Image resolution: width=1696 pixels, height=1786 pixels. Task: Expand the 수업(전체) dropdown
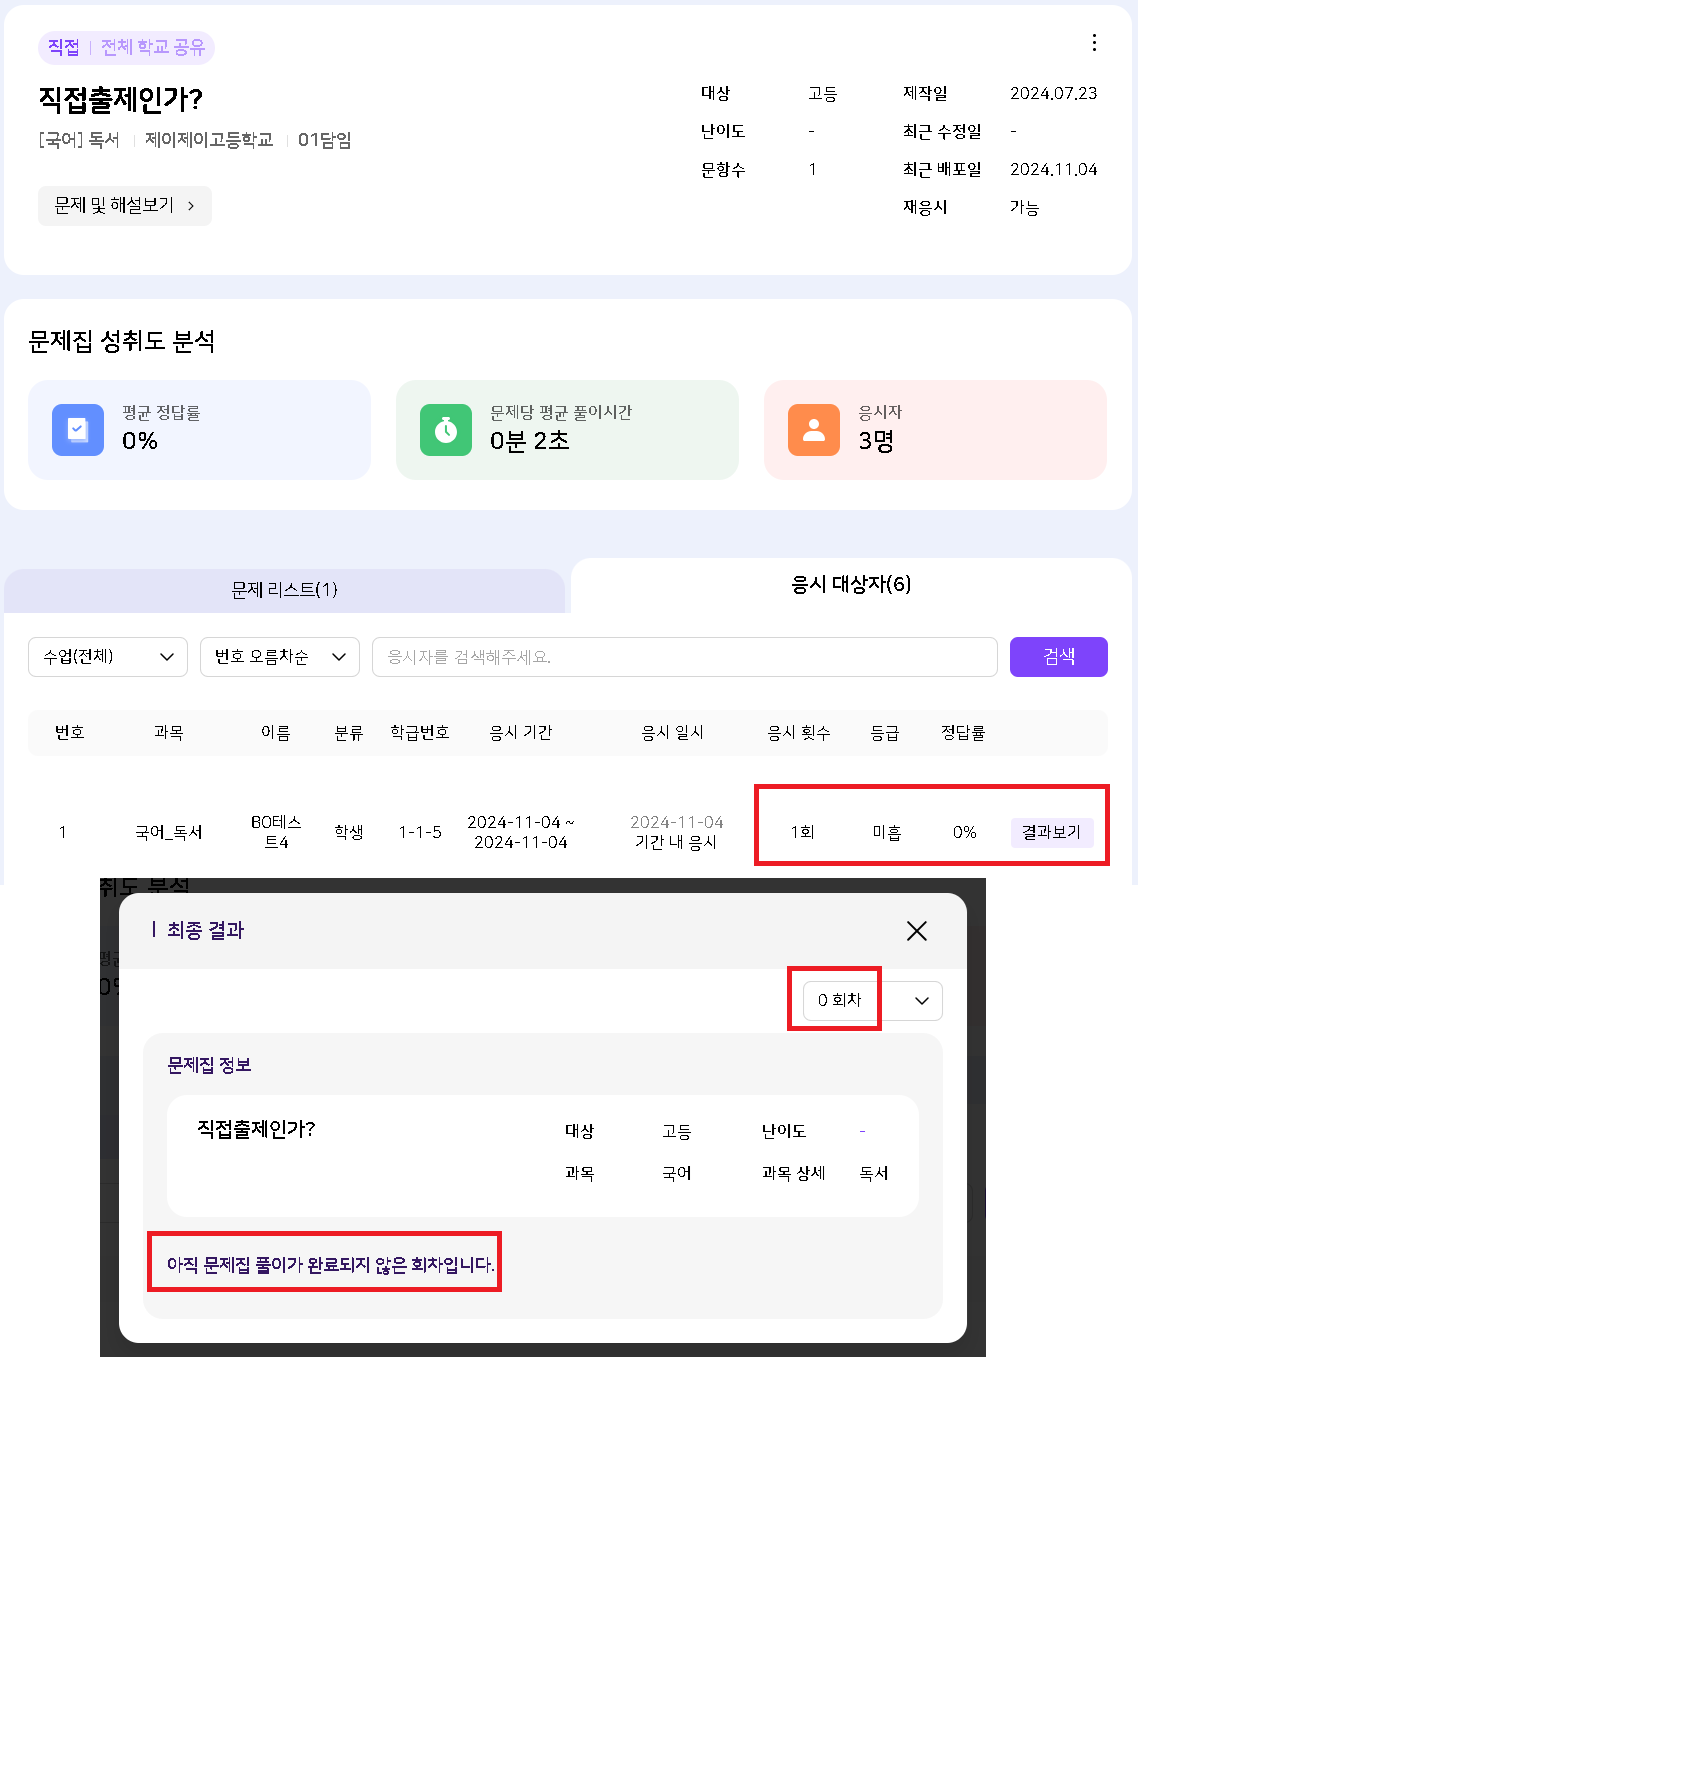pos(108,657)
